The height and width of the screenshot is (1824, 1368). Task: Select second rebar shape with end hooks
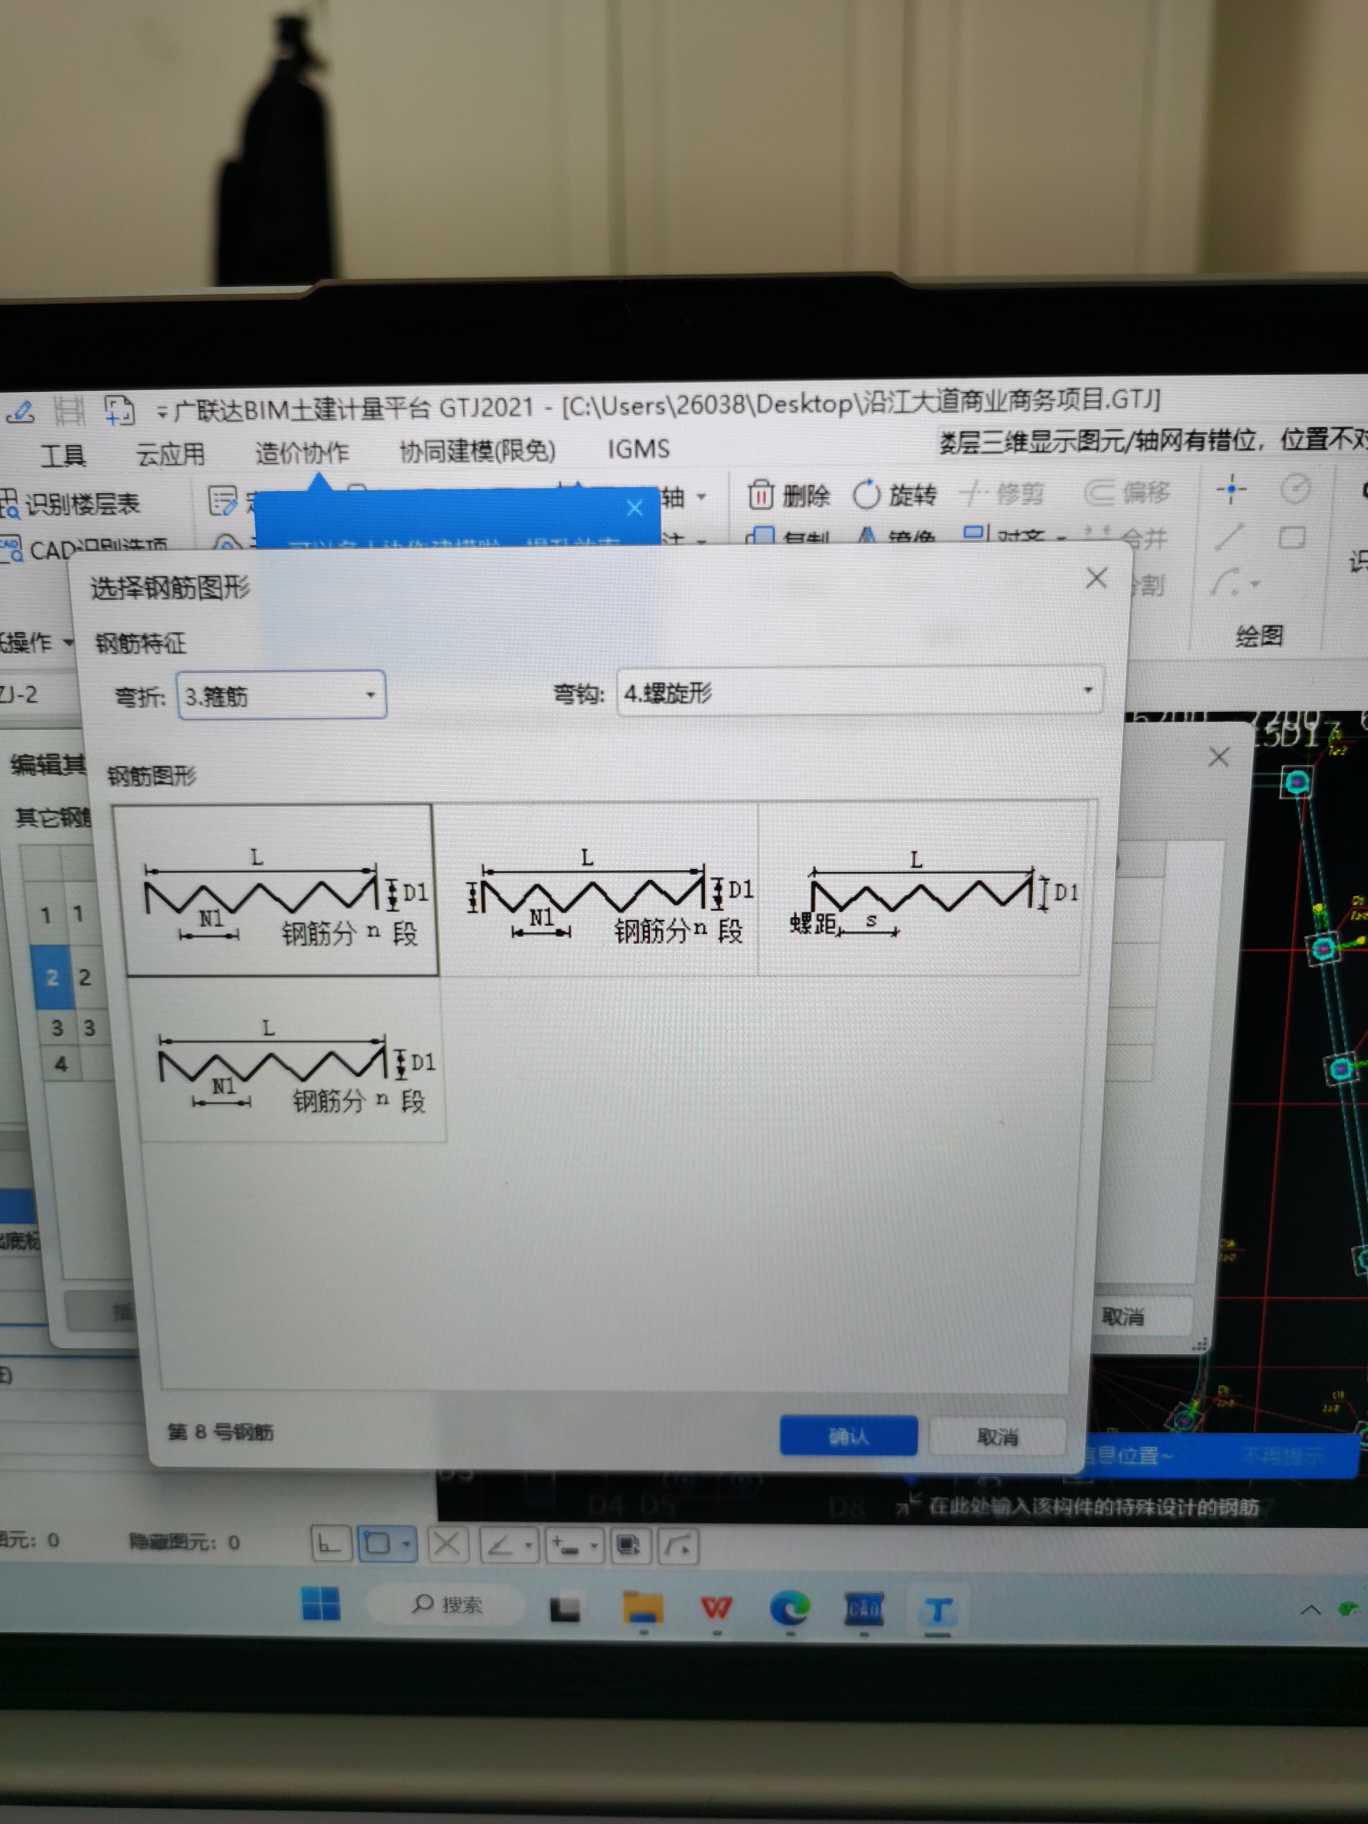click(x=600, y=888)
